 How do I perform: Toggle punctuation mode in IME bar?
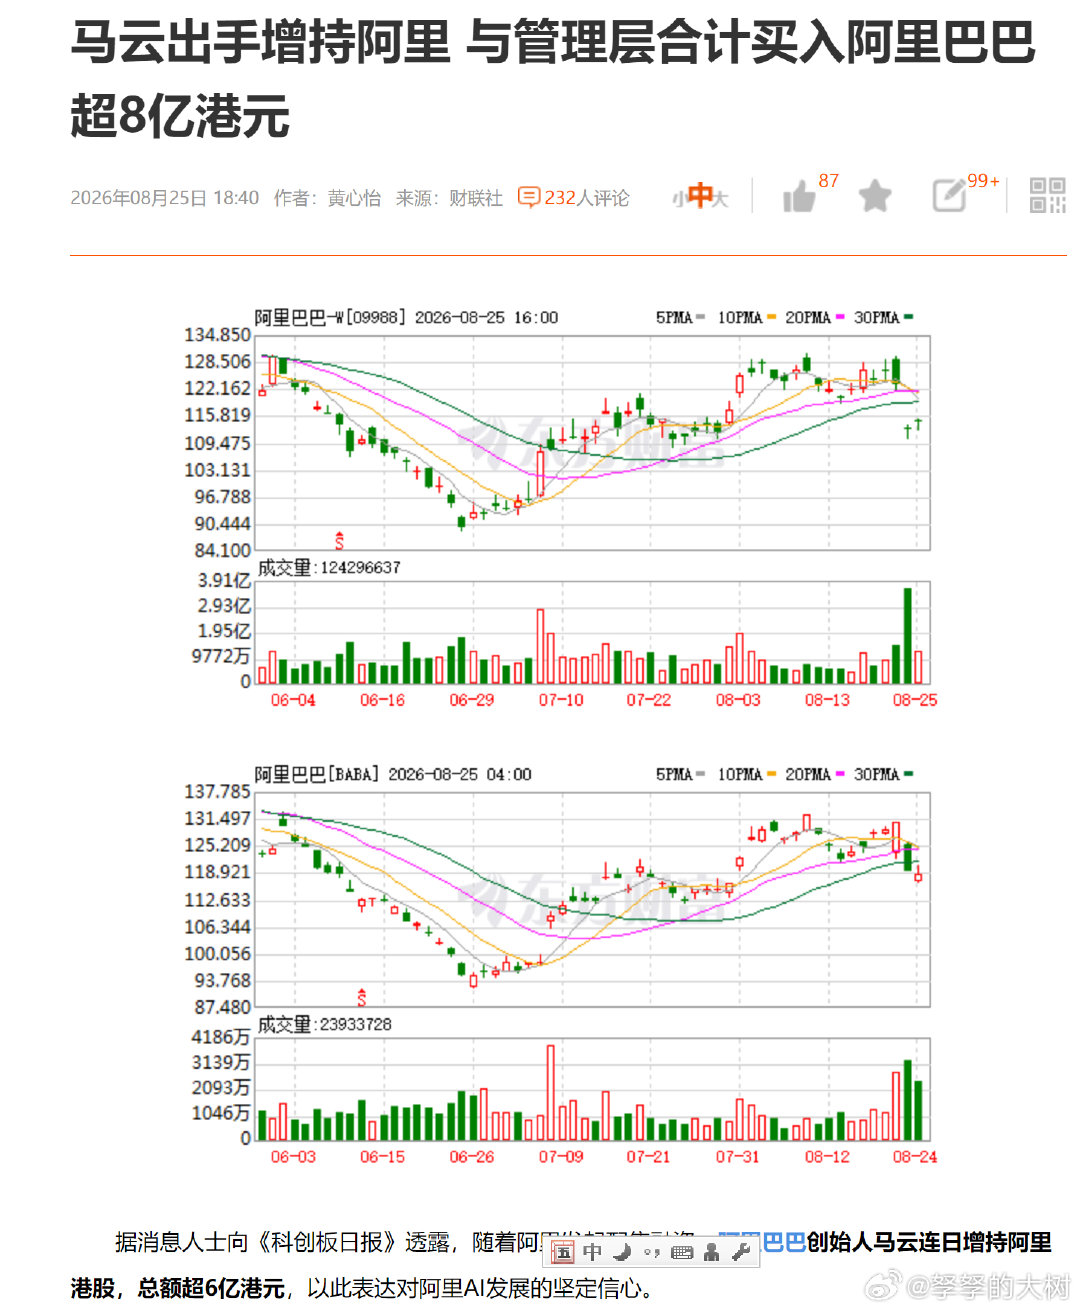tap(651, 1253)
